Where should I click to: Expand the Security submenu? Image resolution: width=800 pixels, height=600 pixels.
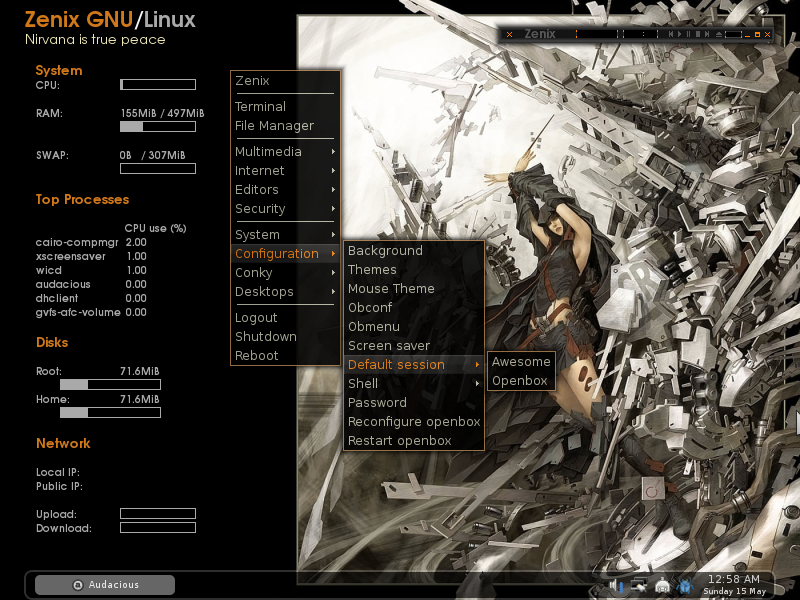(x=285, y=209)
